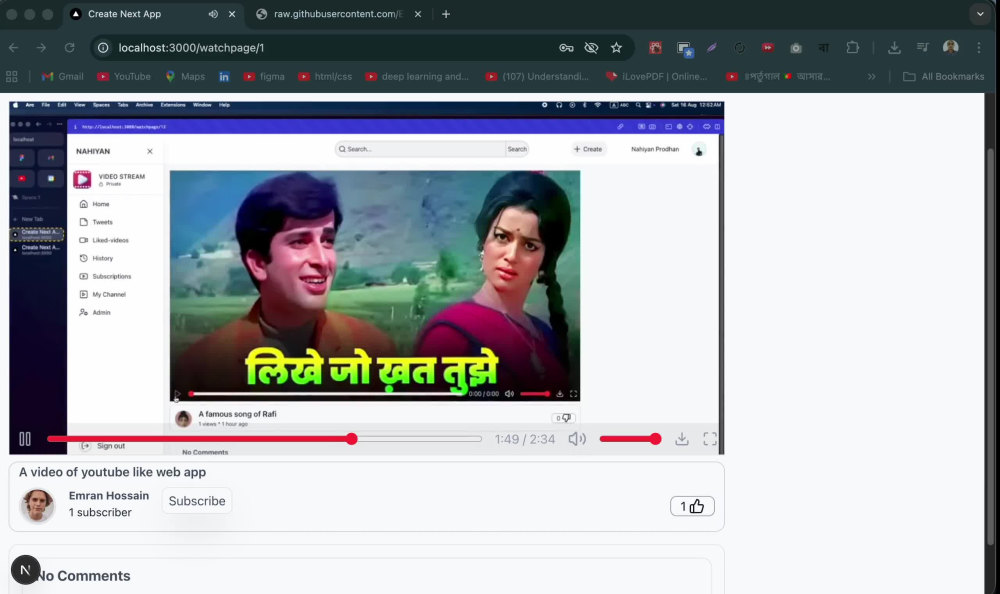Open Emran Hossain's profile avatar
The image size is (1000, 594).
pyautogui.click(x=38, y=505)
